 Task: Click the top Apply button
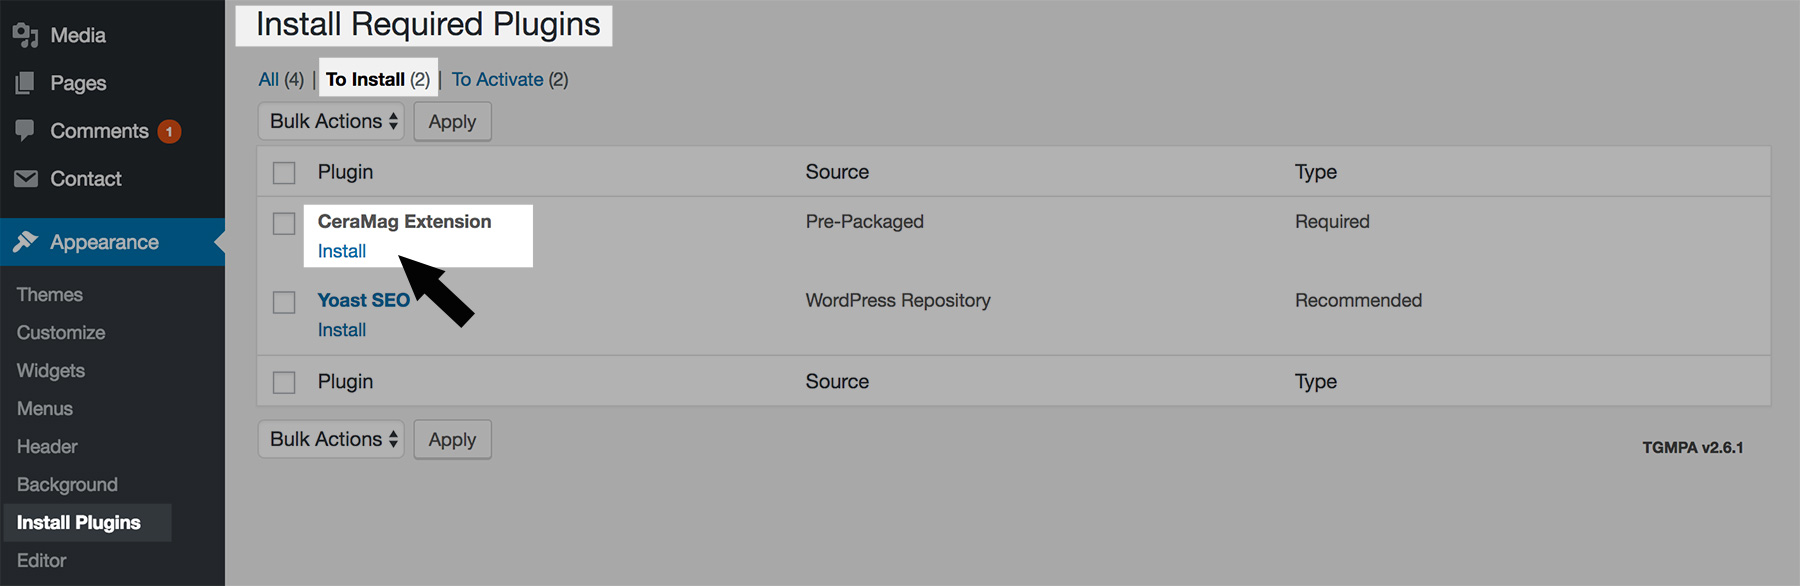coord(452,122)
